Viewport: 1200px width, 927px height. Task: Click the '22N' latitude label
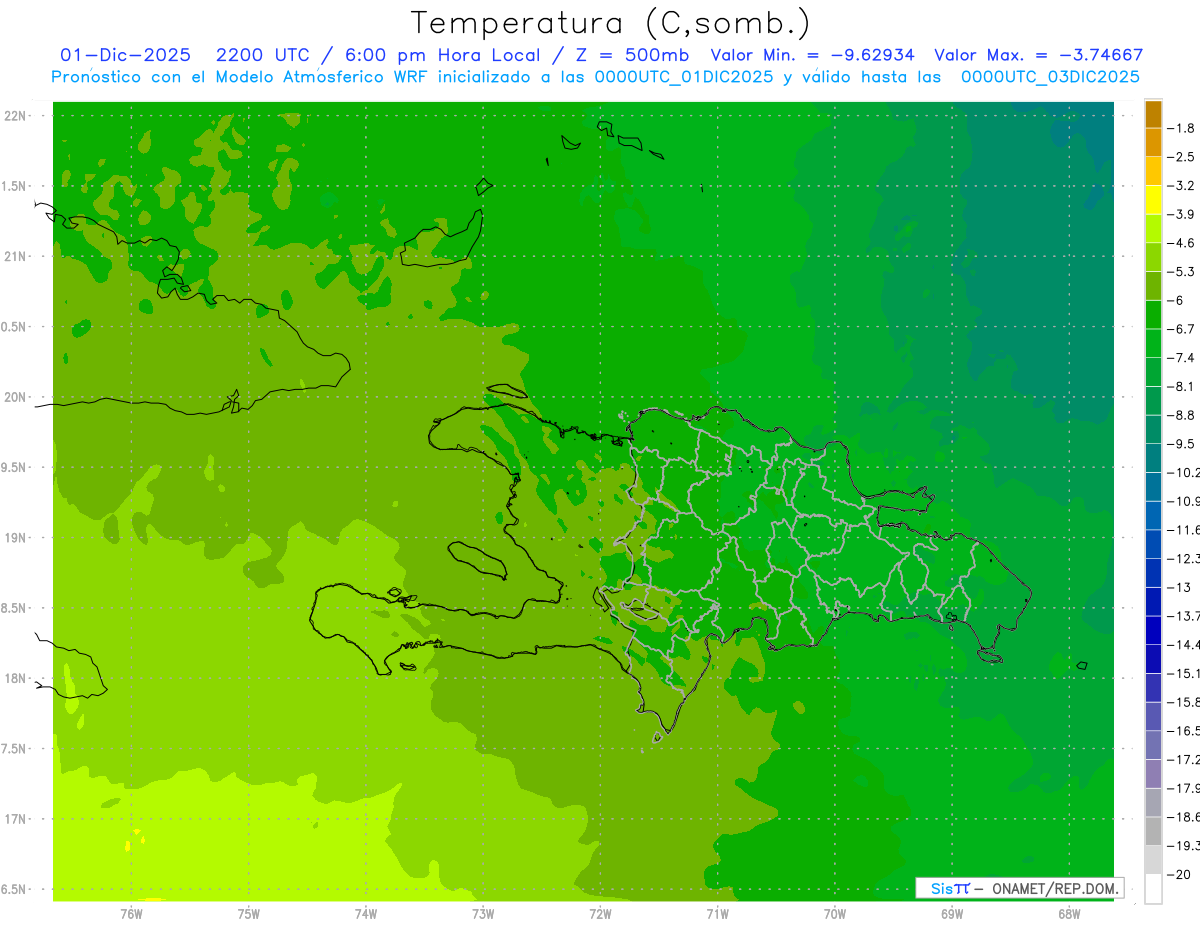[x=15, y=116]
